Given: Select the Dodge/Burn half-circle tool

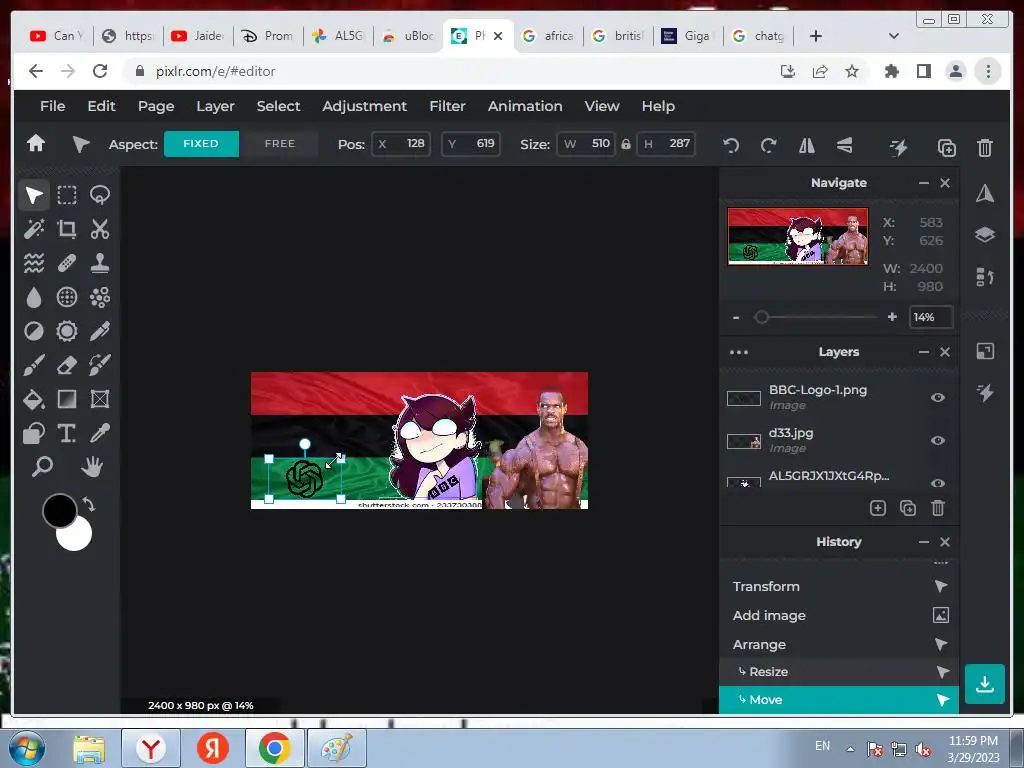Looking at the screenshot, I should point(34,331).
